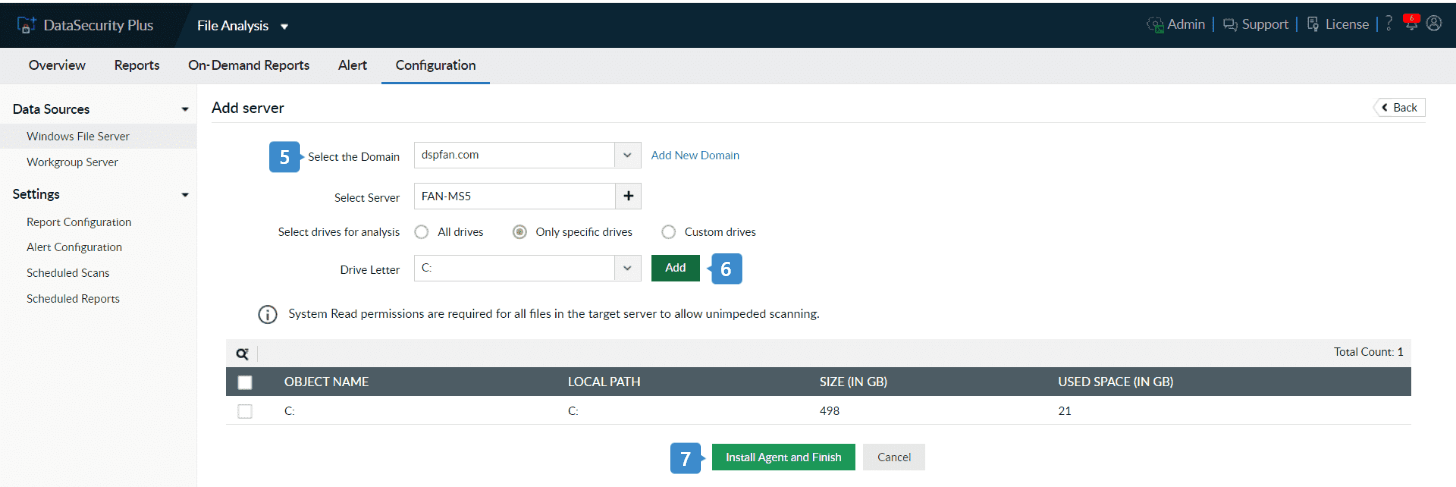1456x487 pixels.
Task: Click the Install Agent and Finish button
Action: click(783, 457)
